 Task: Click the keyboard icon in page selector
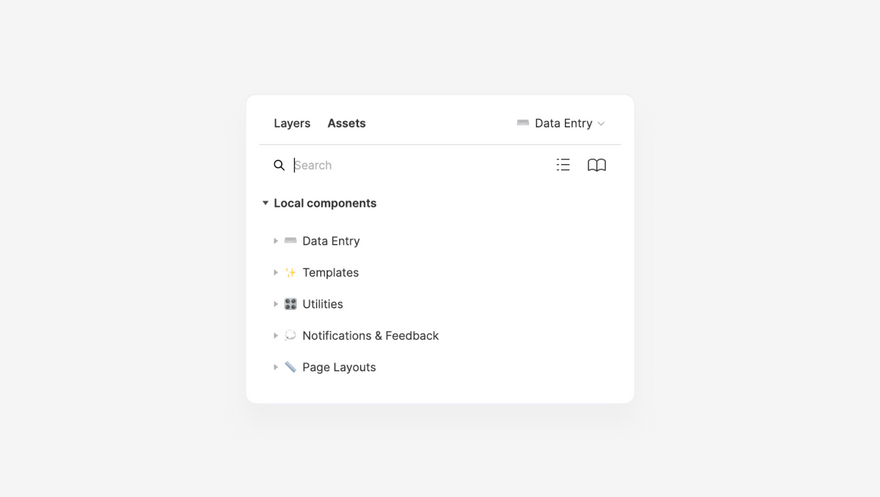tap(522, 123)
